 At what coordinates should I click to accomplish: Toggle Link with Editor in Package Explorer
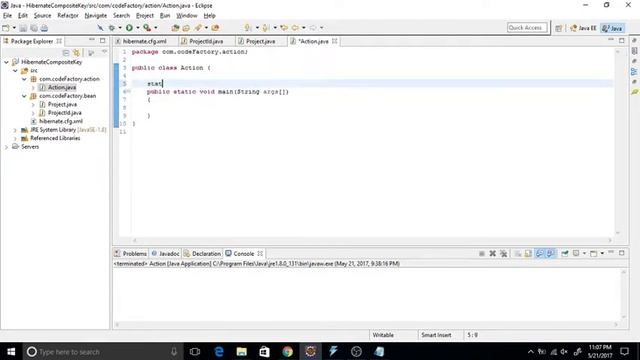76,53
